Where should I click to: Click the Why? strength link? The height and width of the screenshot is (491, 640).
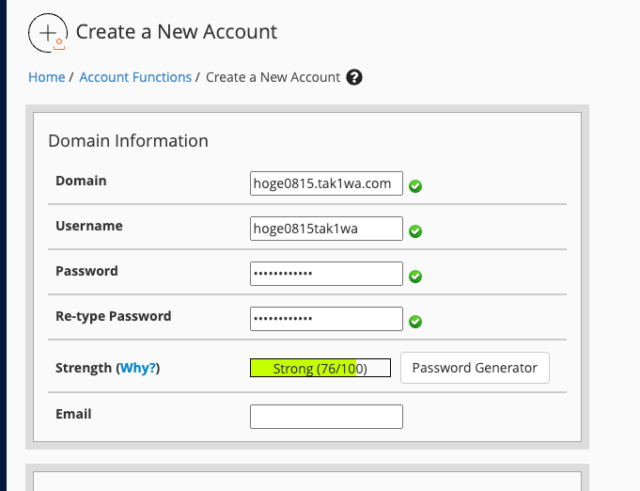coord(138,368)
